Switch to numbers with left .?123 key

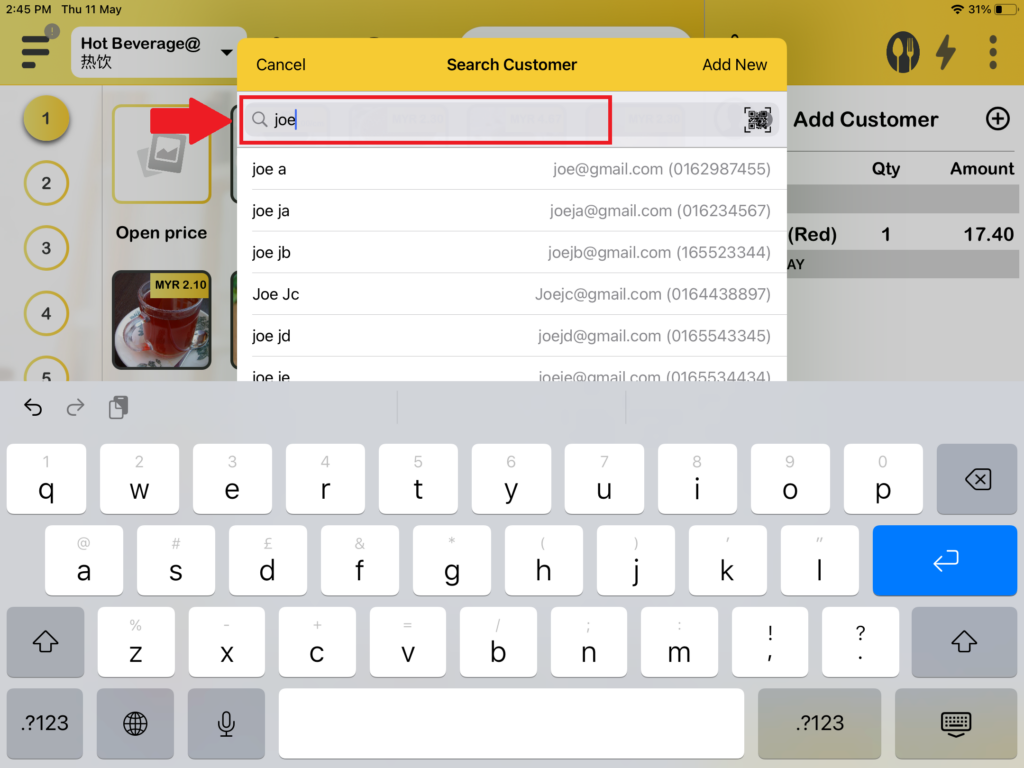point(46,723)
